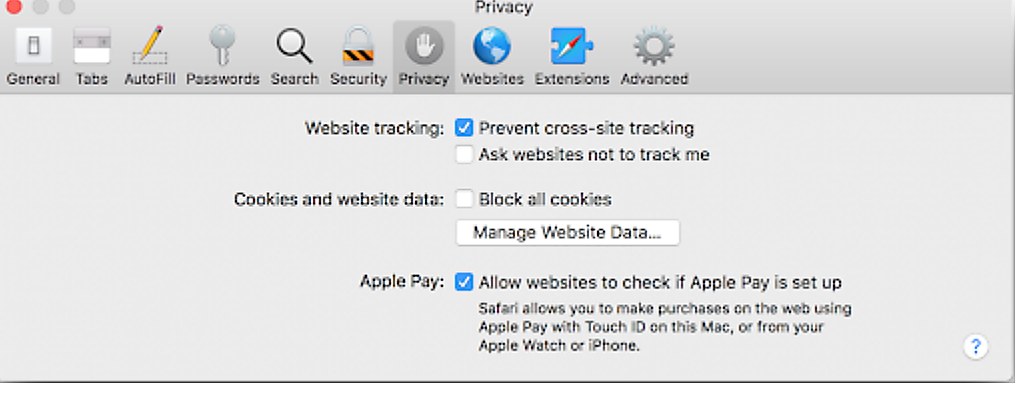This screenshot has height=393, width=1016.
Task: Select the Search magnifying glass icon
Action: [294, 46]
